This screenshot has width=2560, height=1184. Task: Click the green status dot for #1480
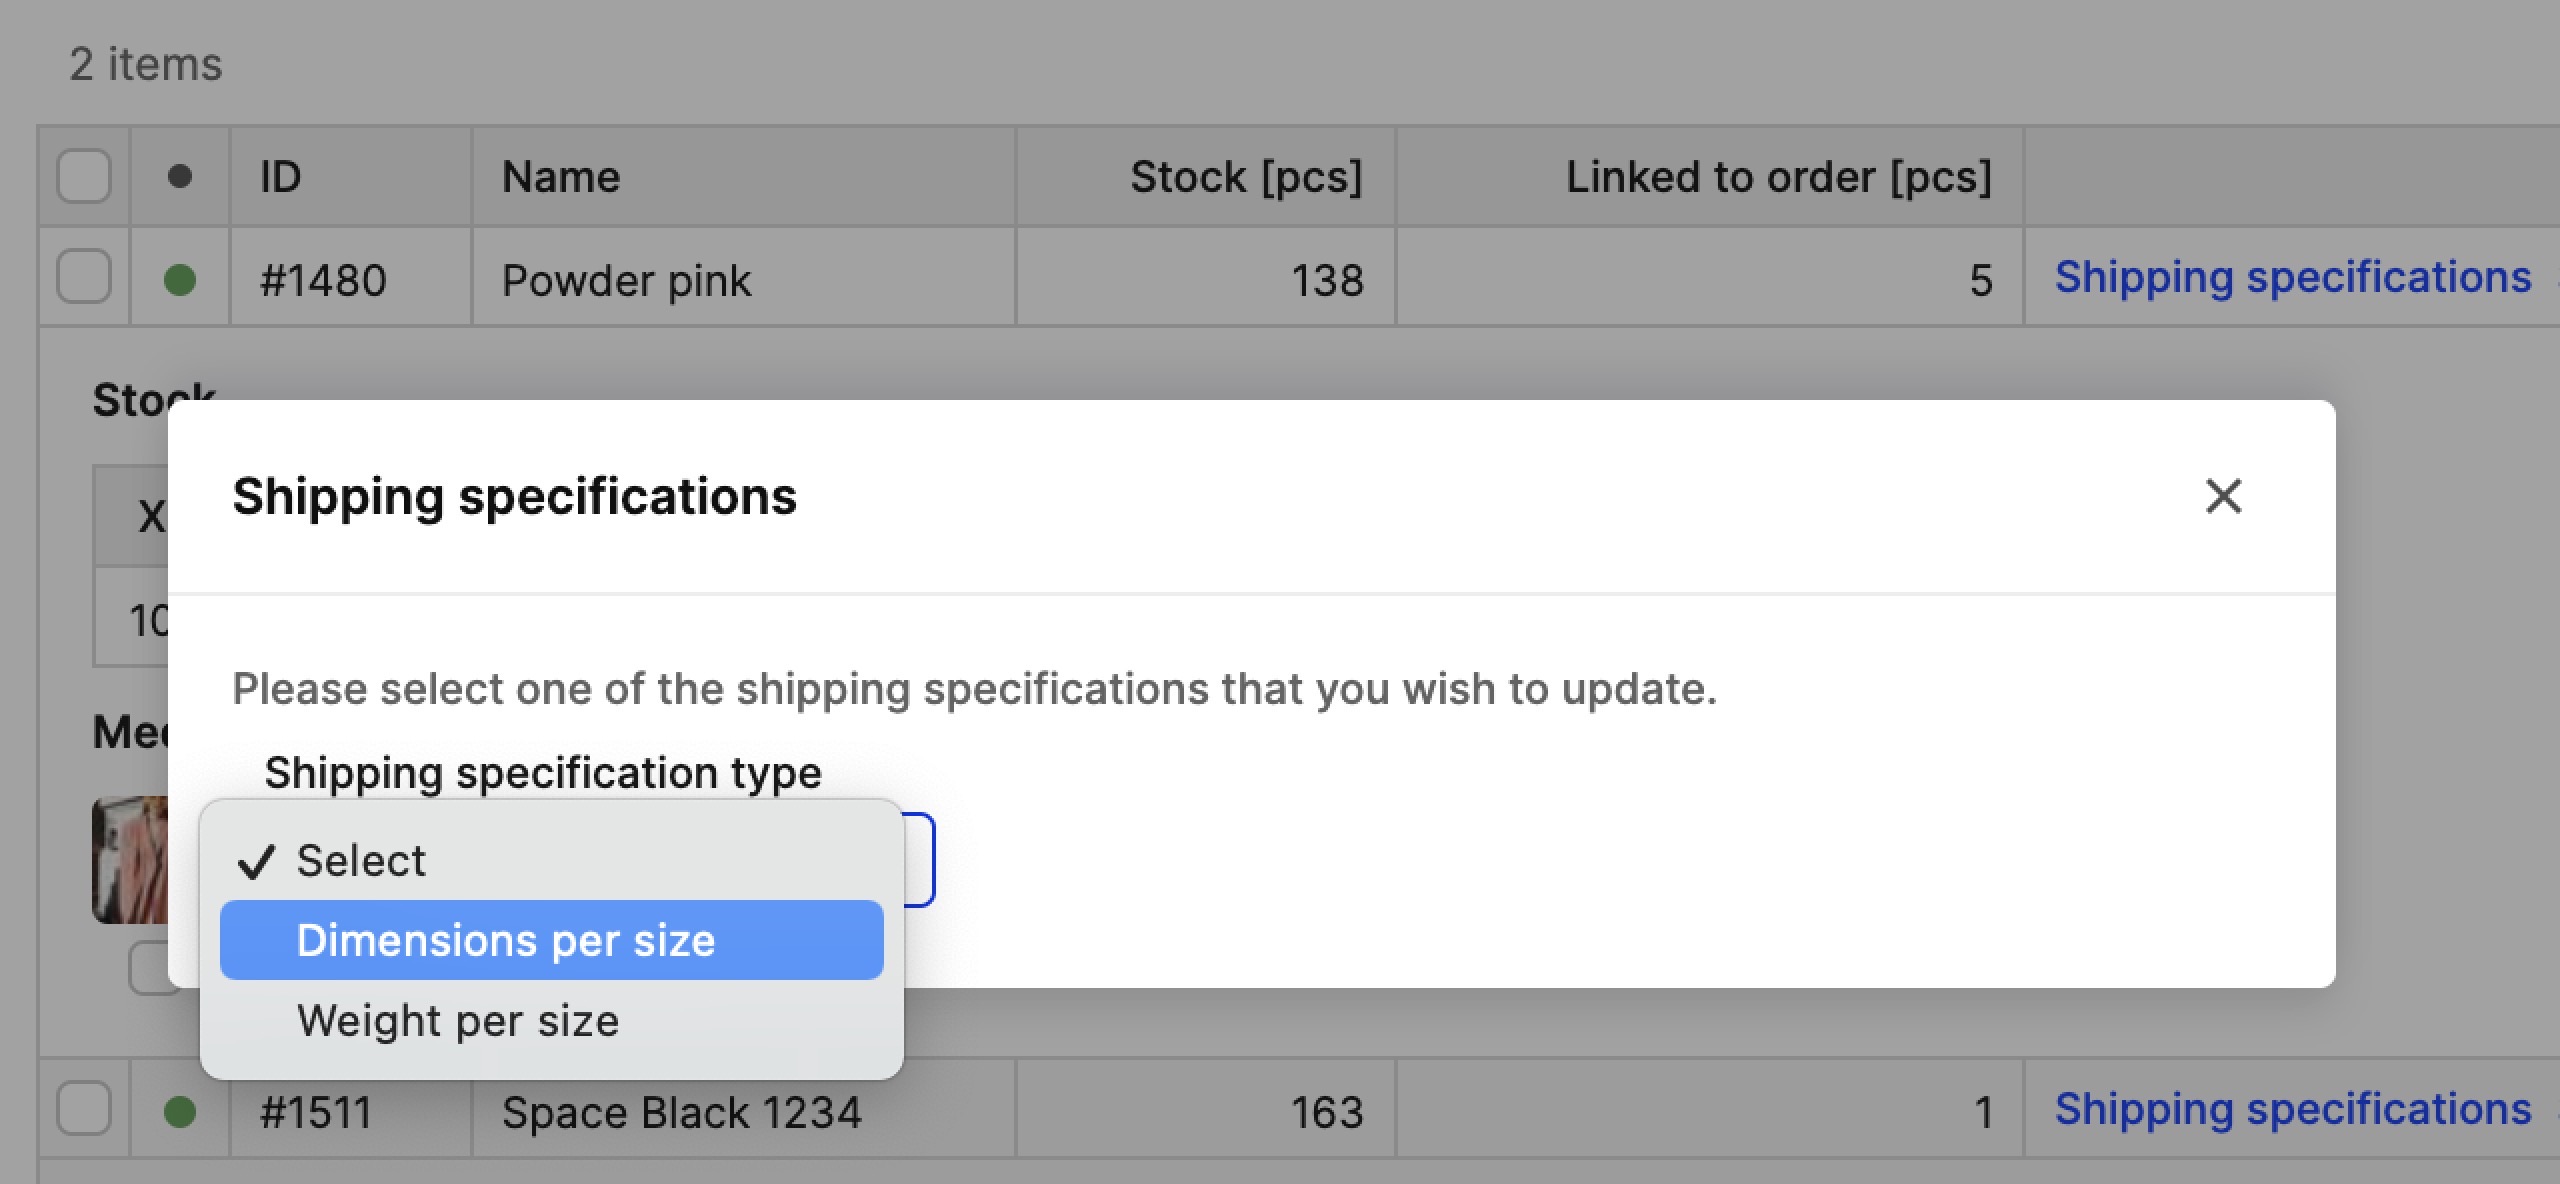pos(180,280)
